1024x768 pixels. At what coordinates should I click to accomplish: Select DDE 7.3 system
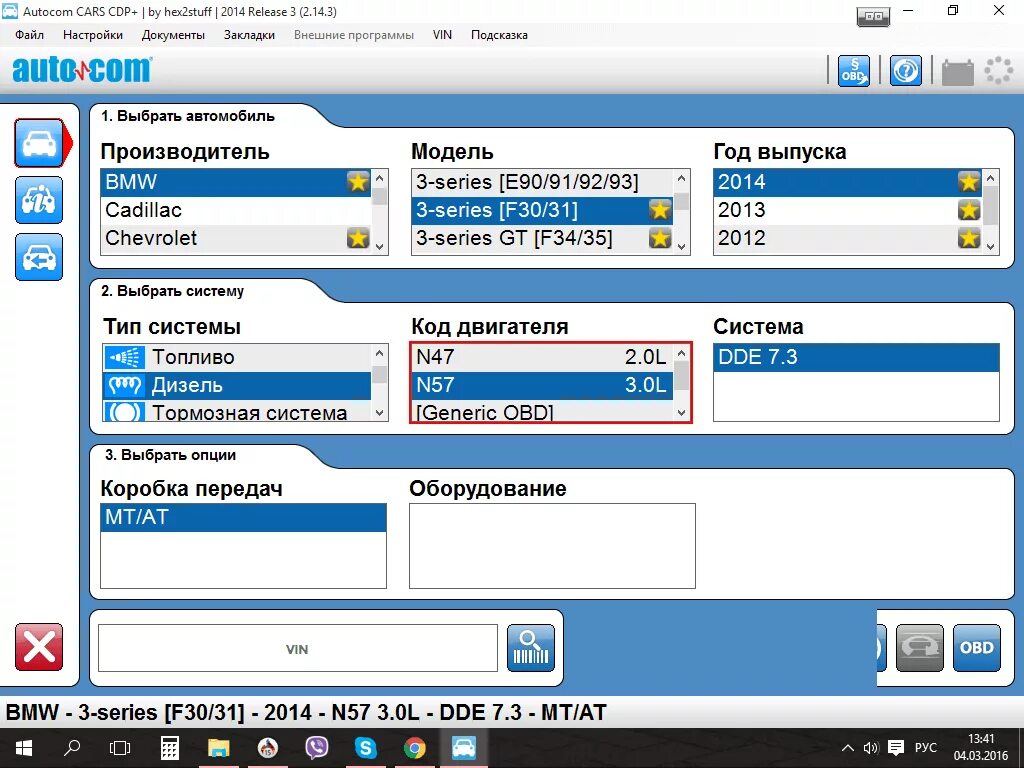(x=856, y=357)
